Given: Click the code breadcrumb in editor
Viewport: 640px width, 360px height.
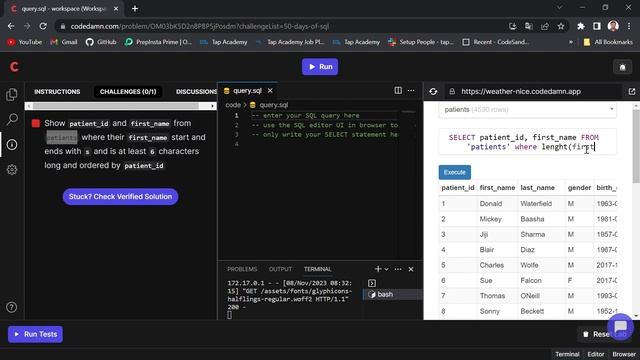Looking at the screenshot, I should coord(233,105).
